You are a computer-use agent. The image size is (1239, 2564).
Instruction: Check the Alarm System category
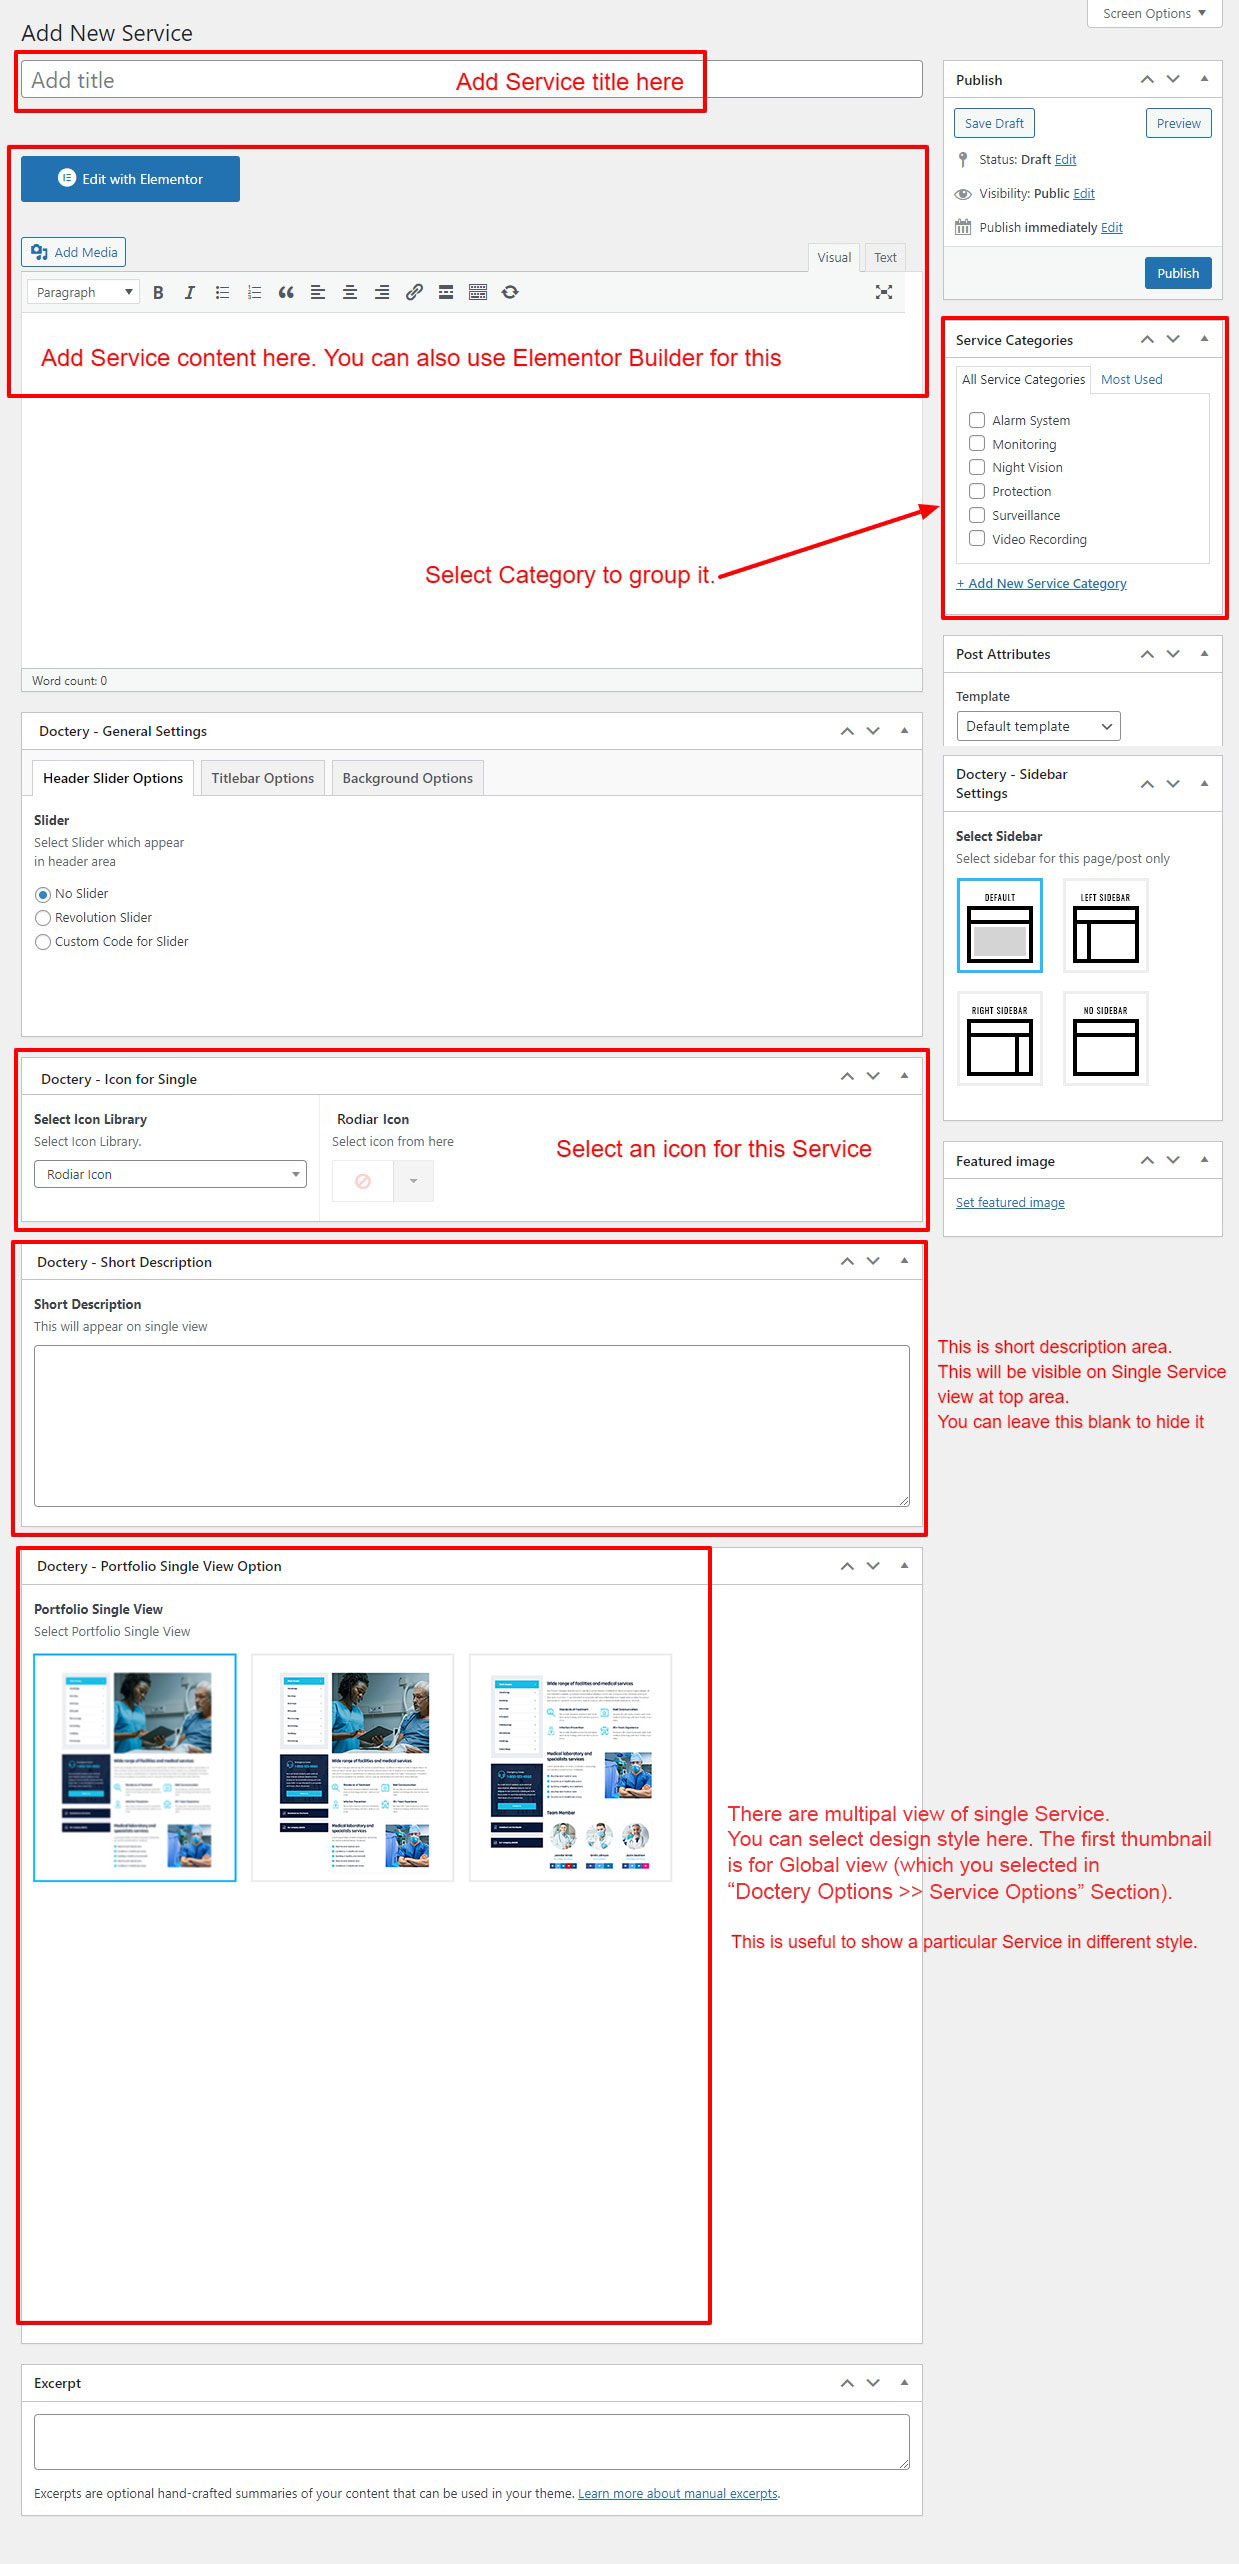(x=977, y=420)
